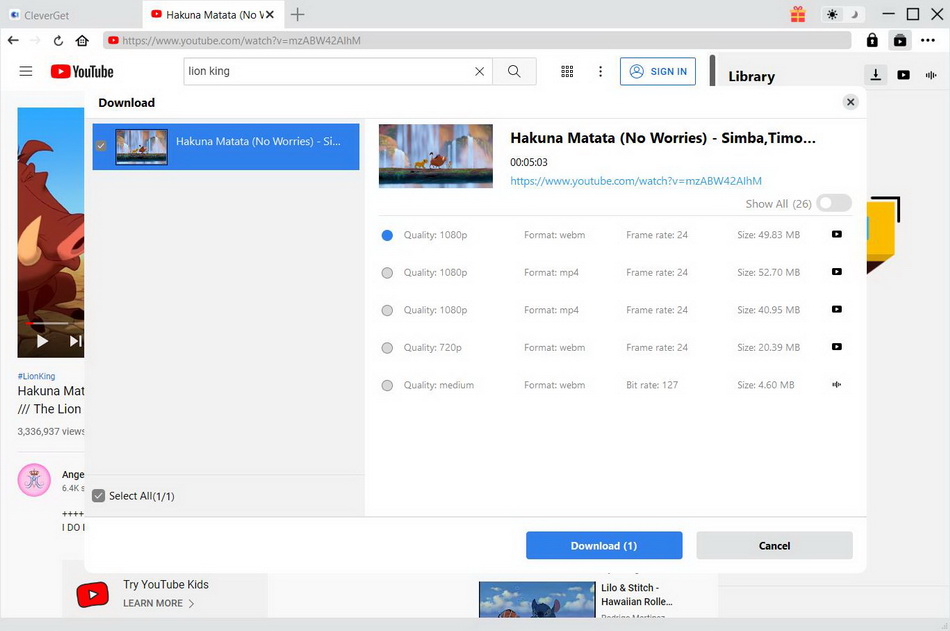
Task: Close the Download dialog with X
Action: click(x=850, y=102)
